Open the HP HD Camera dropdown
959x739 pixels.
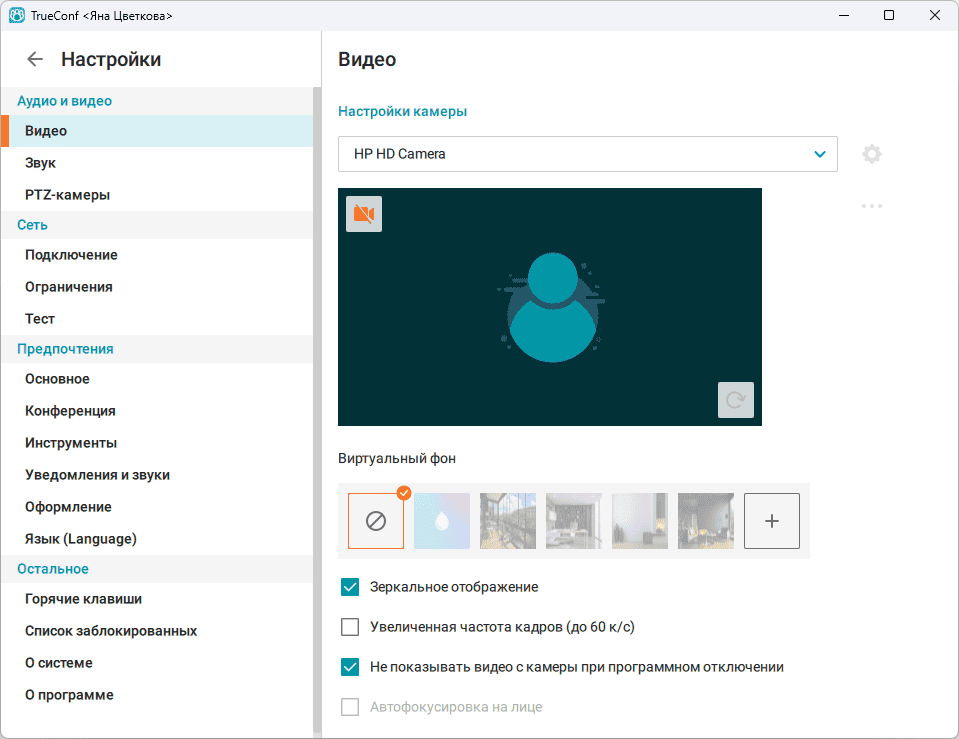point(588,154)
